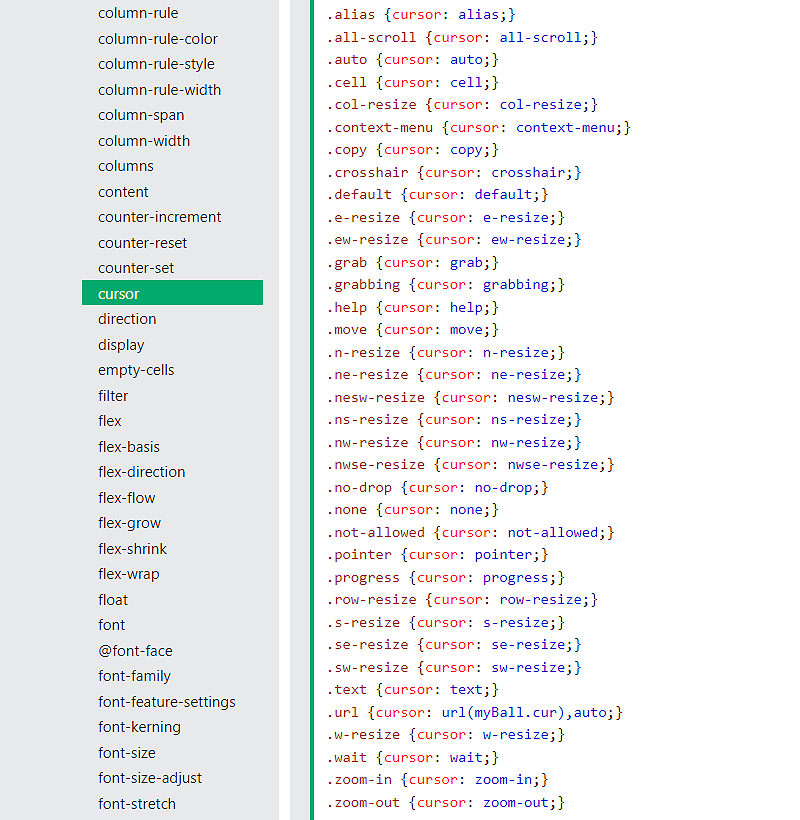Select column-rule-width in the sidebar
The height and width of the screenshot is (820, 800).
[159, 90]
